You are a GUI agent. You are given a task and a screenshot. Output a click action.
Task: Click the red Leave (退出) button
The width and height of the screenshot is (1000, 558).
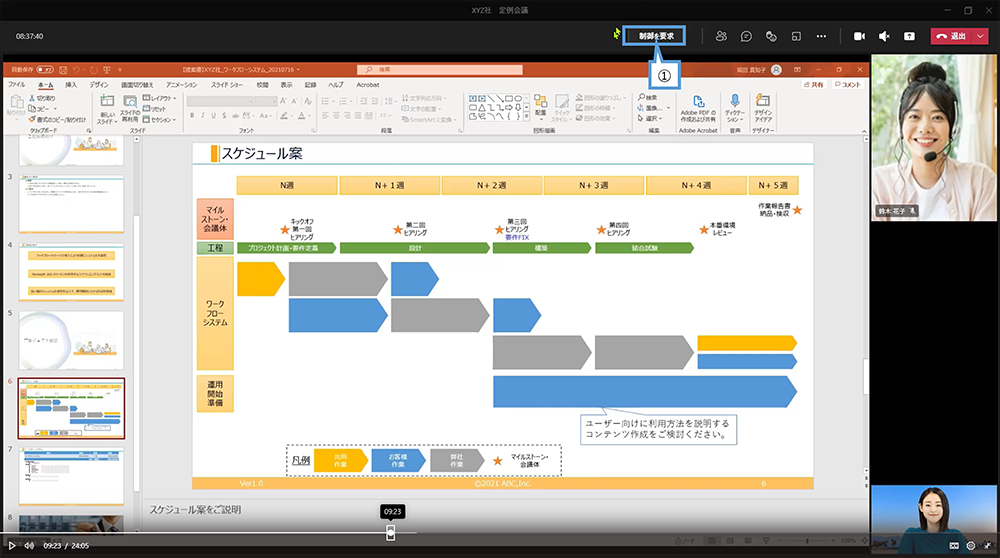pyautogui.click(x=952, y=36)
